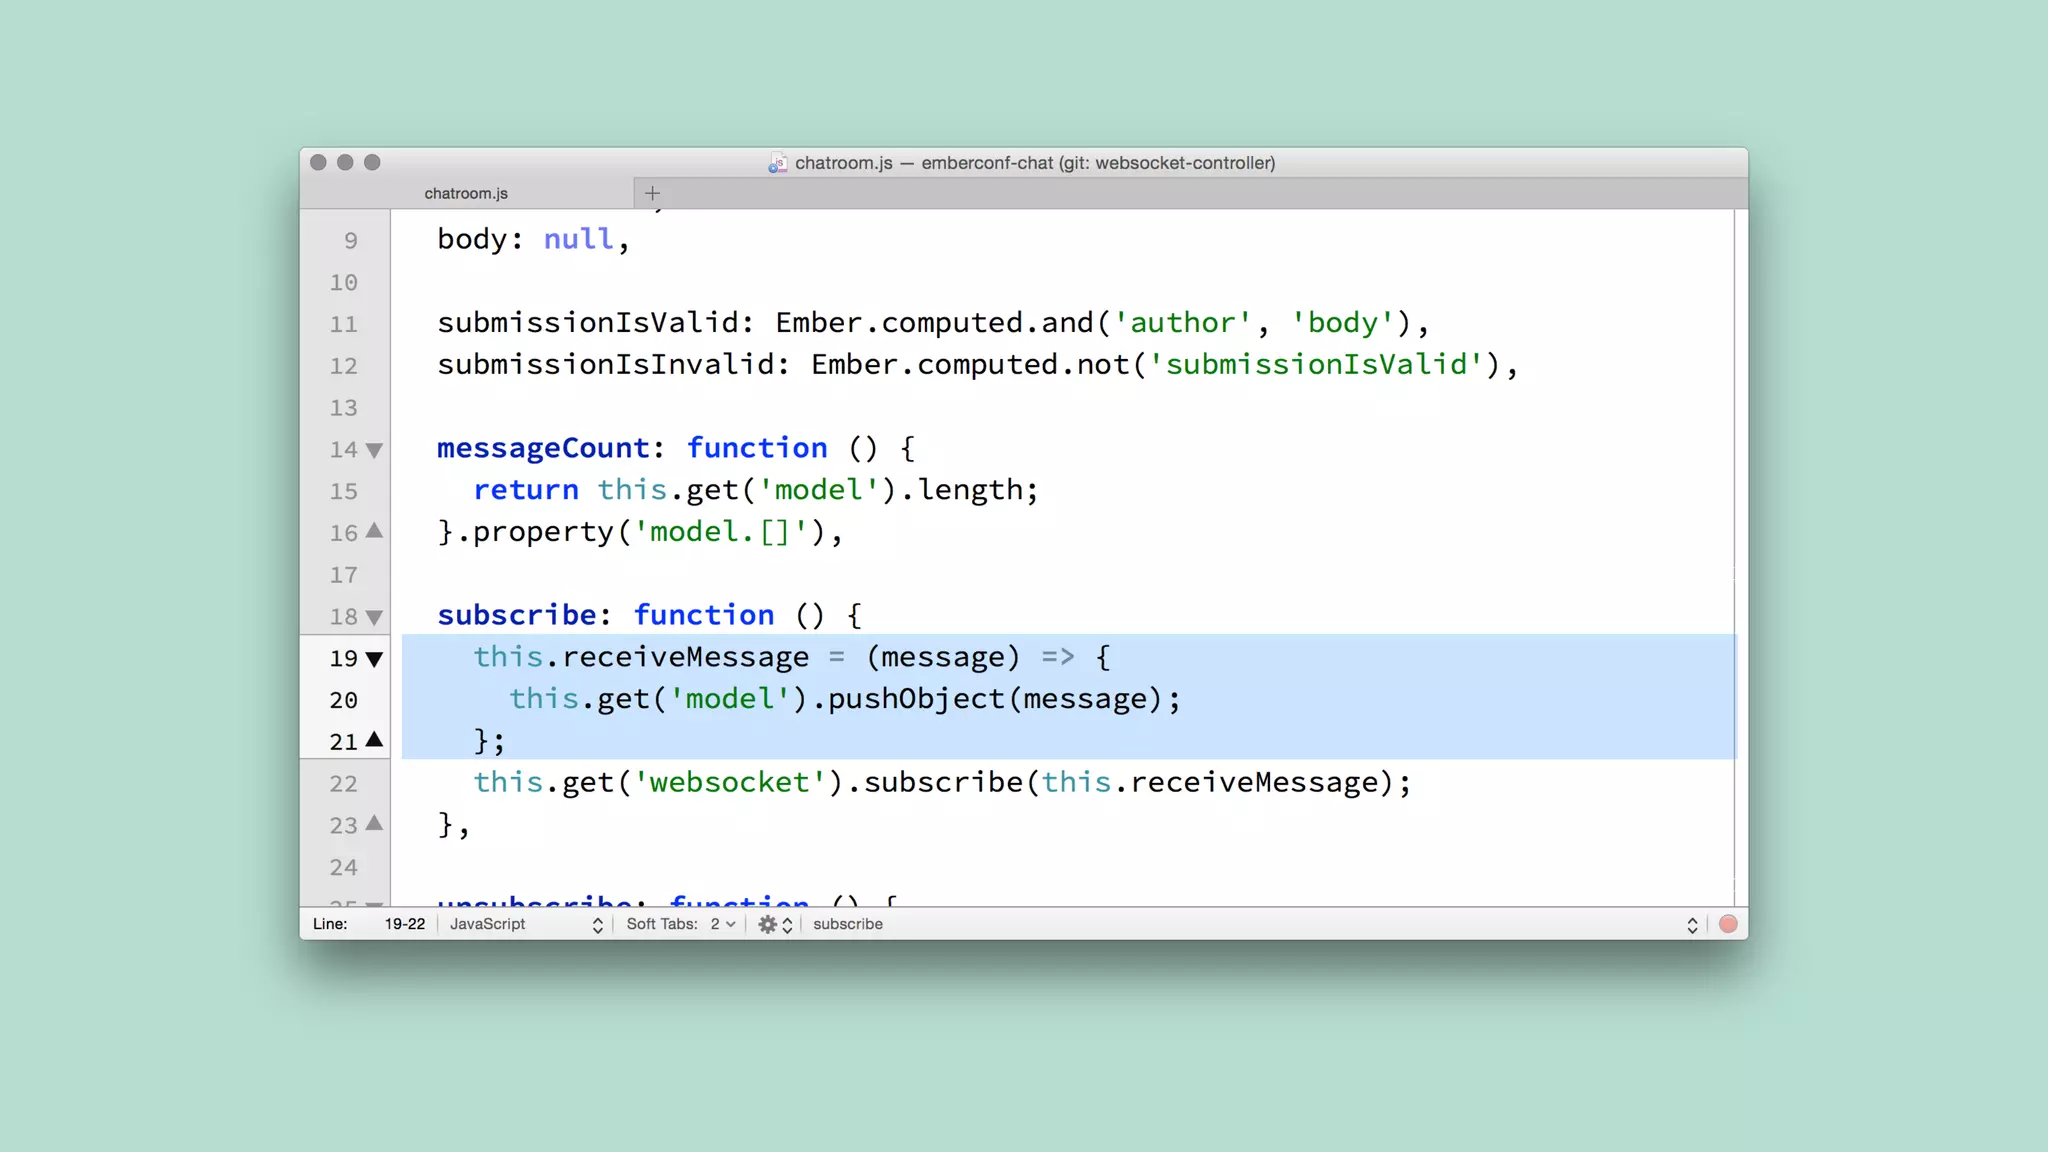Screen dimensions: 2048x1152
Task: Select the chatroom.js tab
Action: pyautogui.click(x=466, y=193)
